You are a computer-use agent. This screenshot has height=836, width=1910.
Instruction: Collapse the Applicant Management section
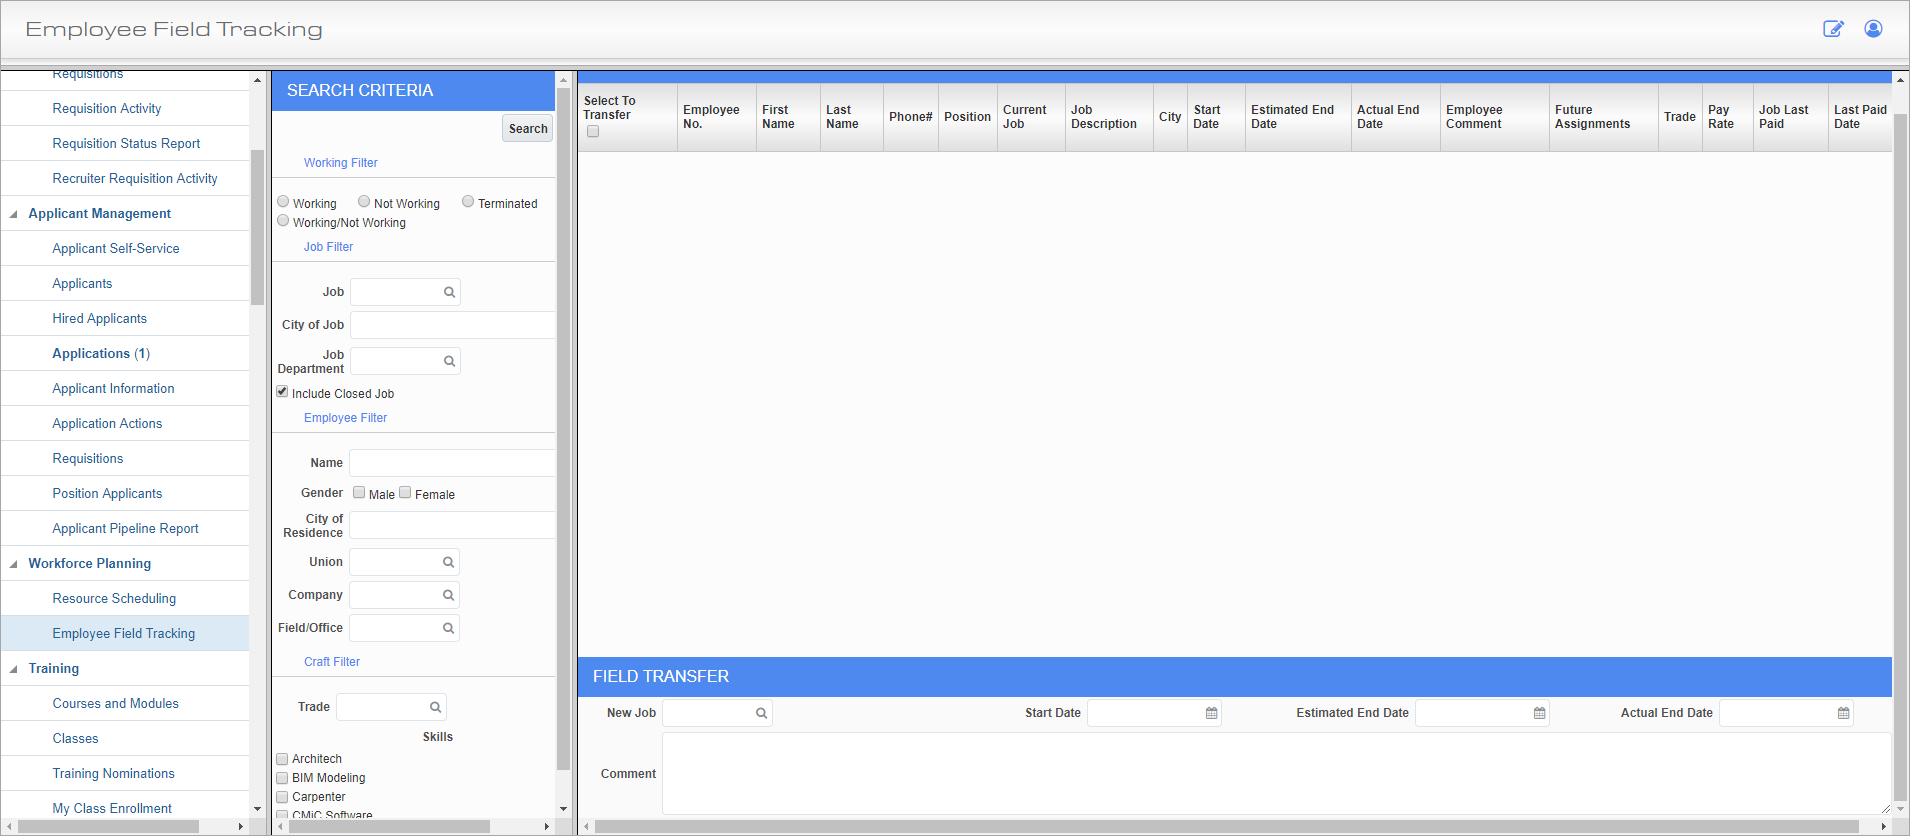click(14, 214)
